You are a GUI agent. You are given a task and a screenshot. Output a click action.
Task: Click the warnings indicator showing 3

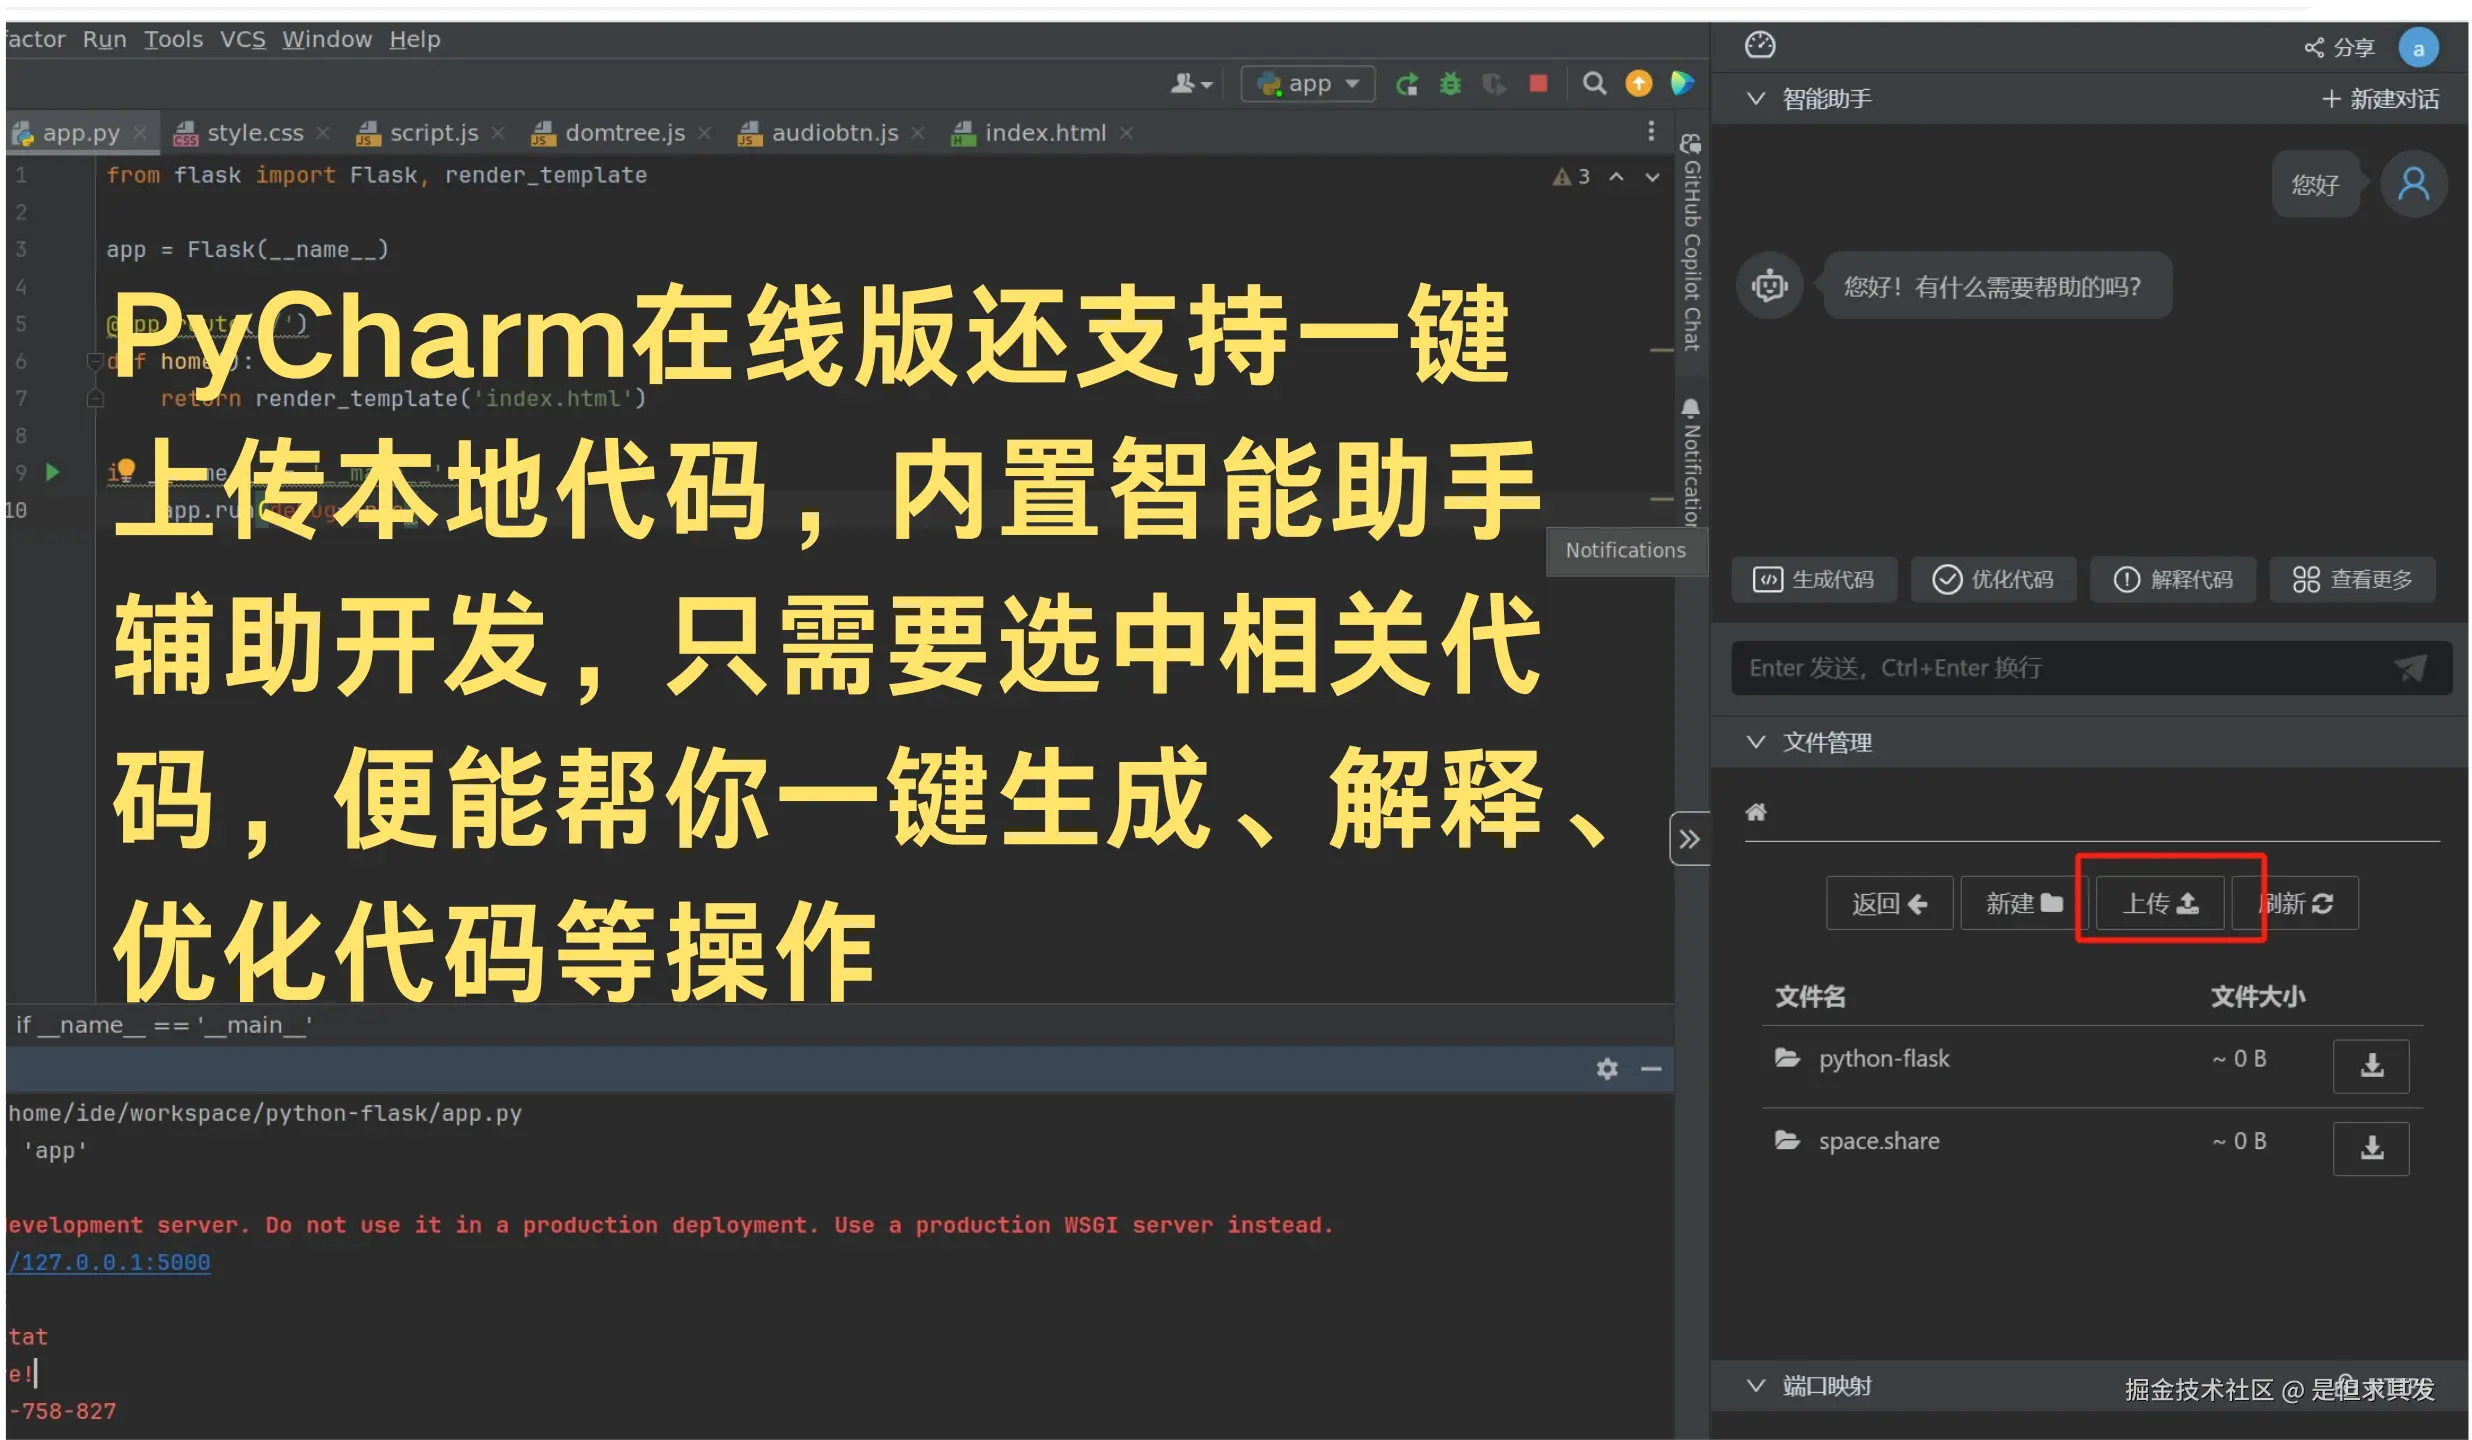[x=1571, y=177]
